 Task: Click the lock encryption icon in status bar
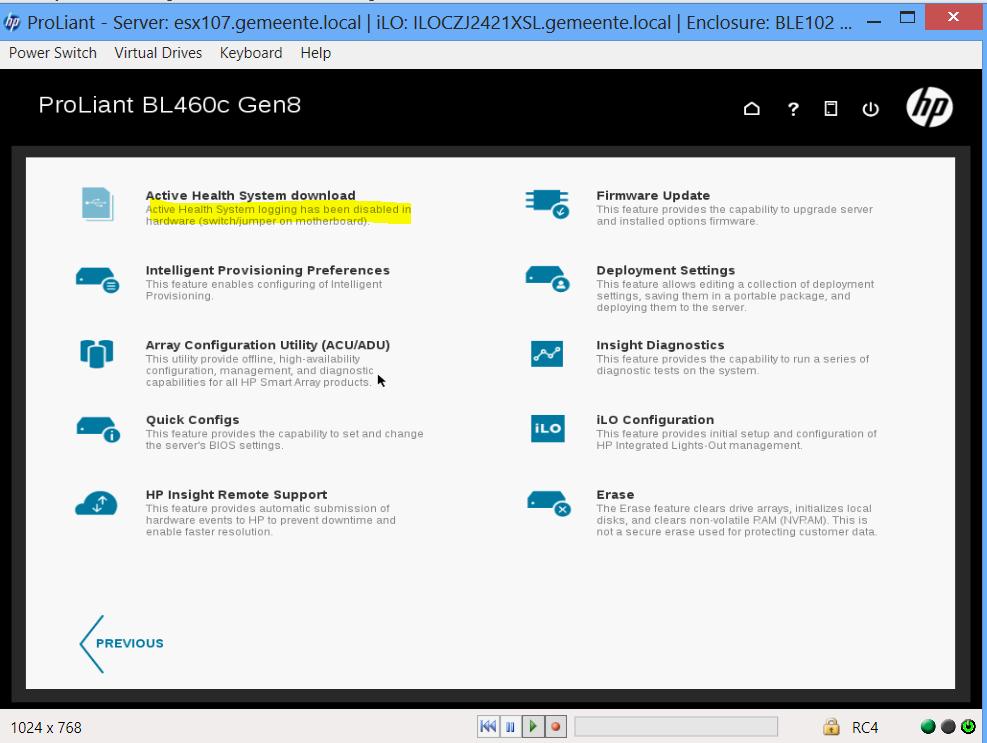830,727
